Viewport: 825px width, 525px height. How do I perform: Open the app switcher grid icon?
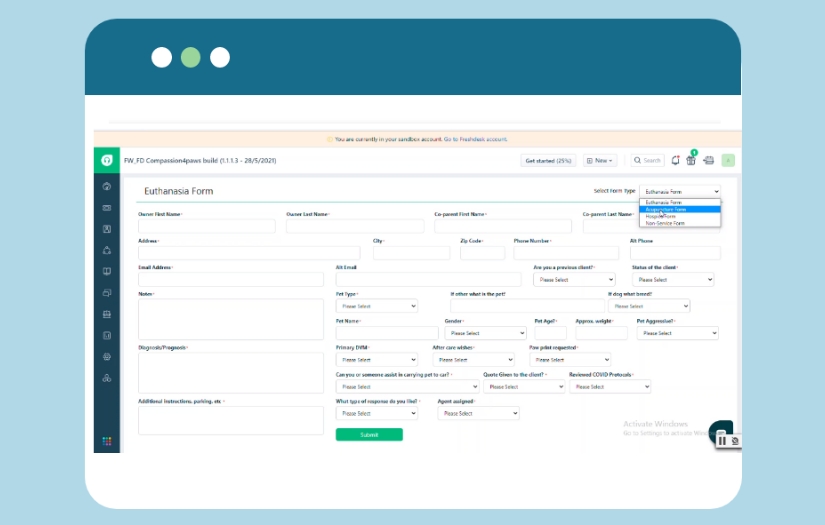pyautogui.click(x=107, y=441)
